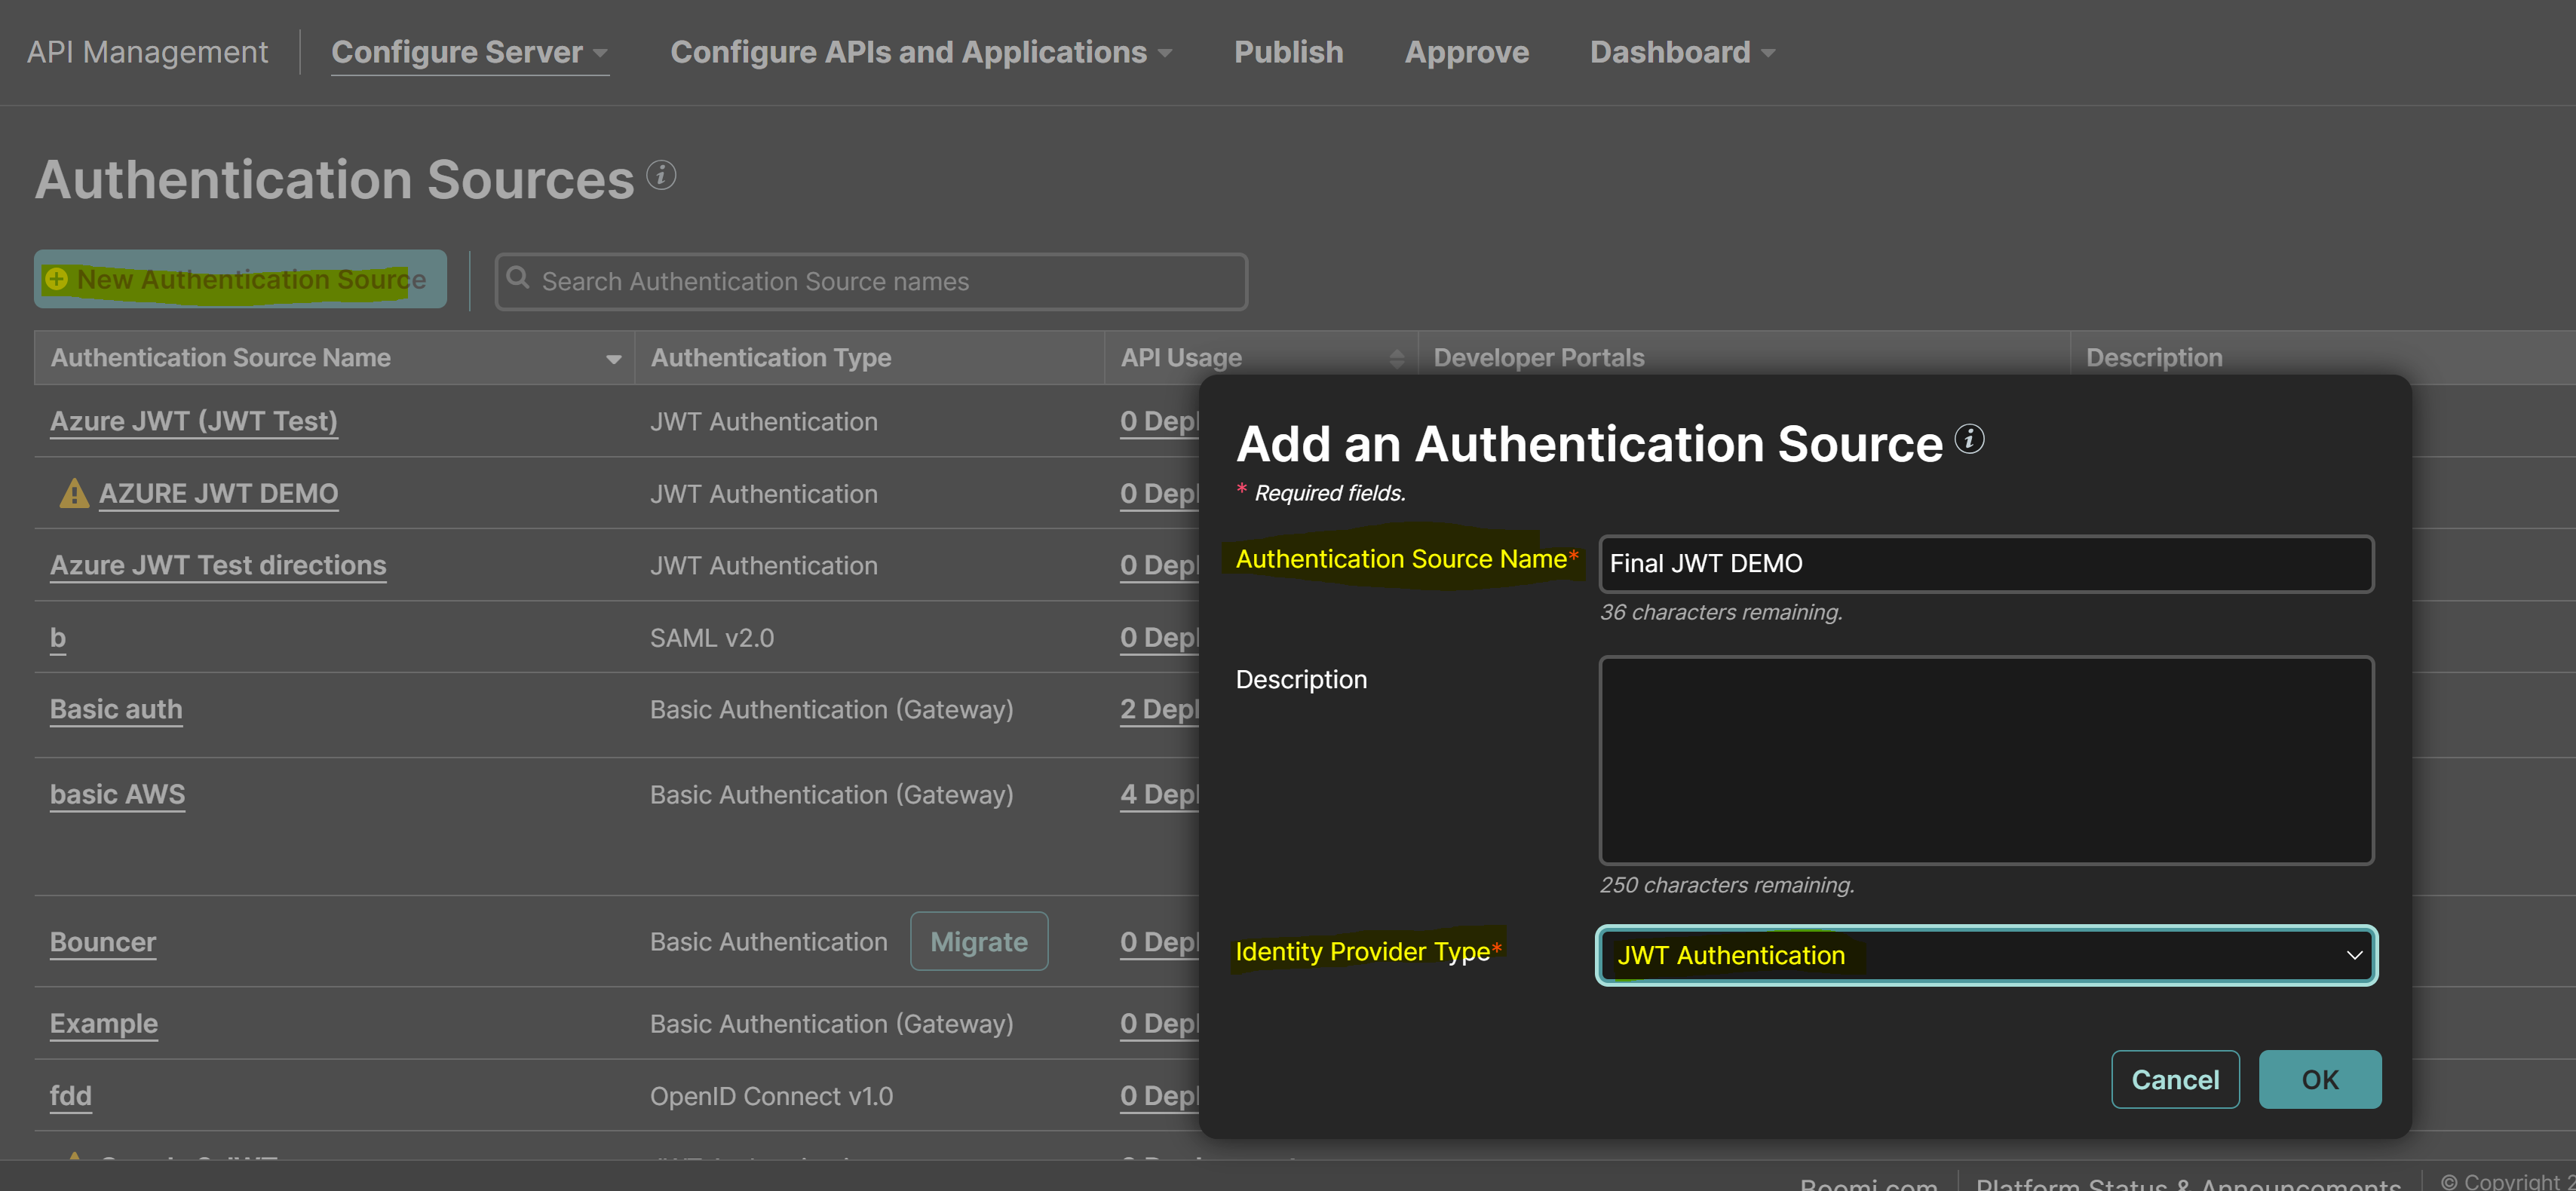2576x1191 pixels.
Task: Click the magnifier icon in the search box
Action: pyautogui.click(x=519, y=281)
